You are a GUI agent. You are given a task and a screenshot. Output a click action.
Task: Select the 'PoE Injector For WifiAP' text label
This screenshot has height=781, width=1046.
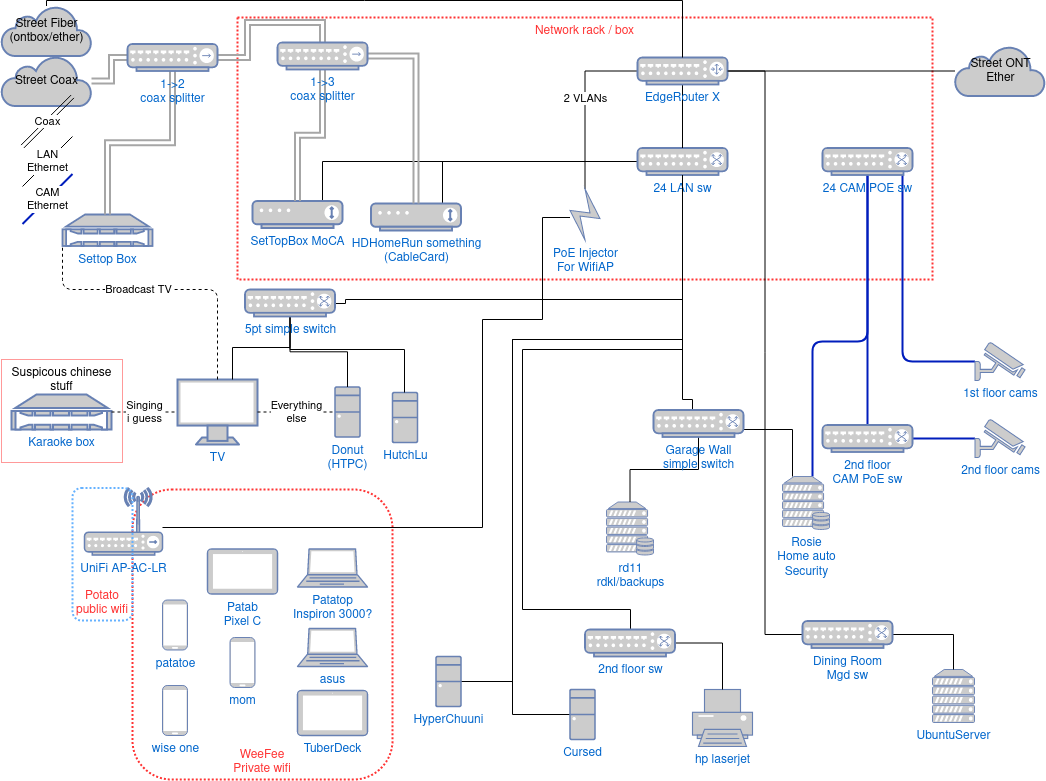585,259
